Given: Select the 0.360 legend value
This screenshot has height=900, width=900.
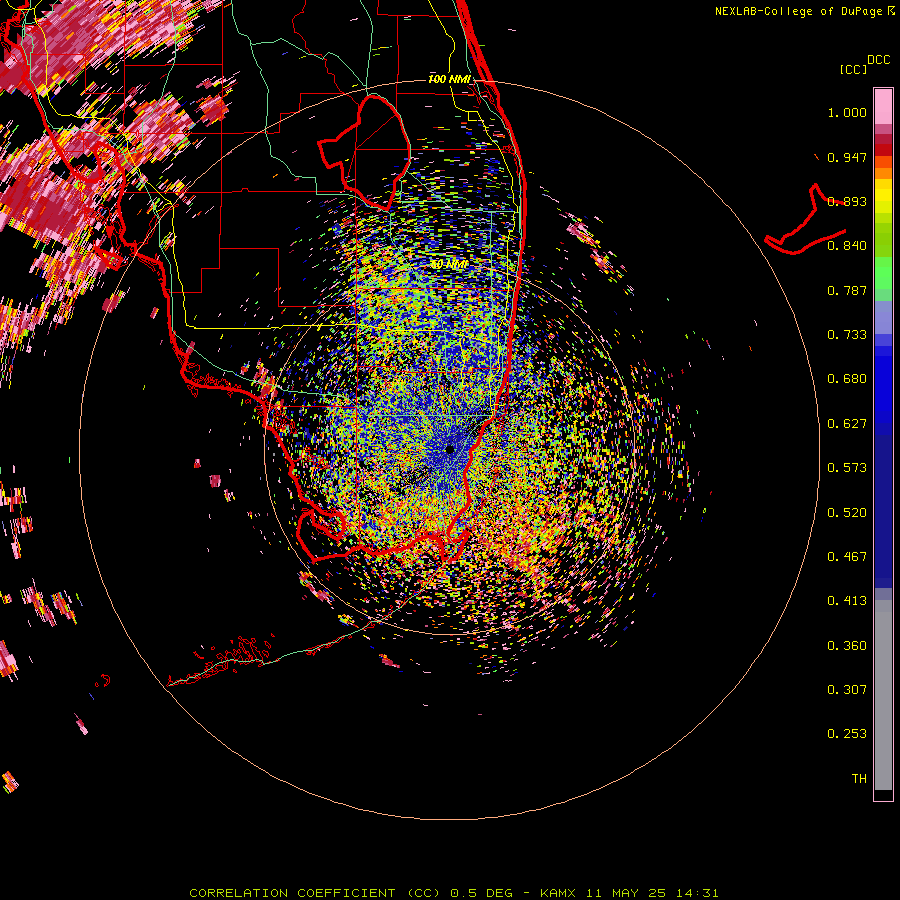Looking at the screenshot, I should (847, 646).
